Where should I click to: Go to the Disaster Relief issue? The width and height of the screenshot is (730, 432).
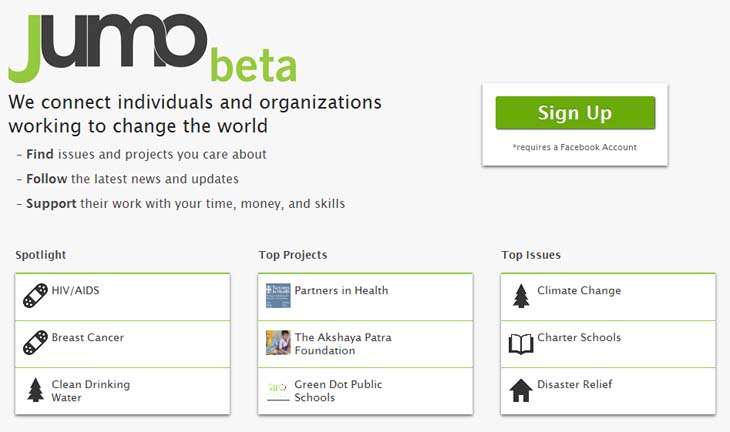click(575, 385)
